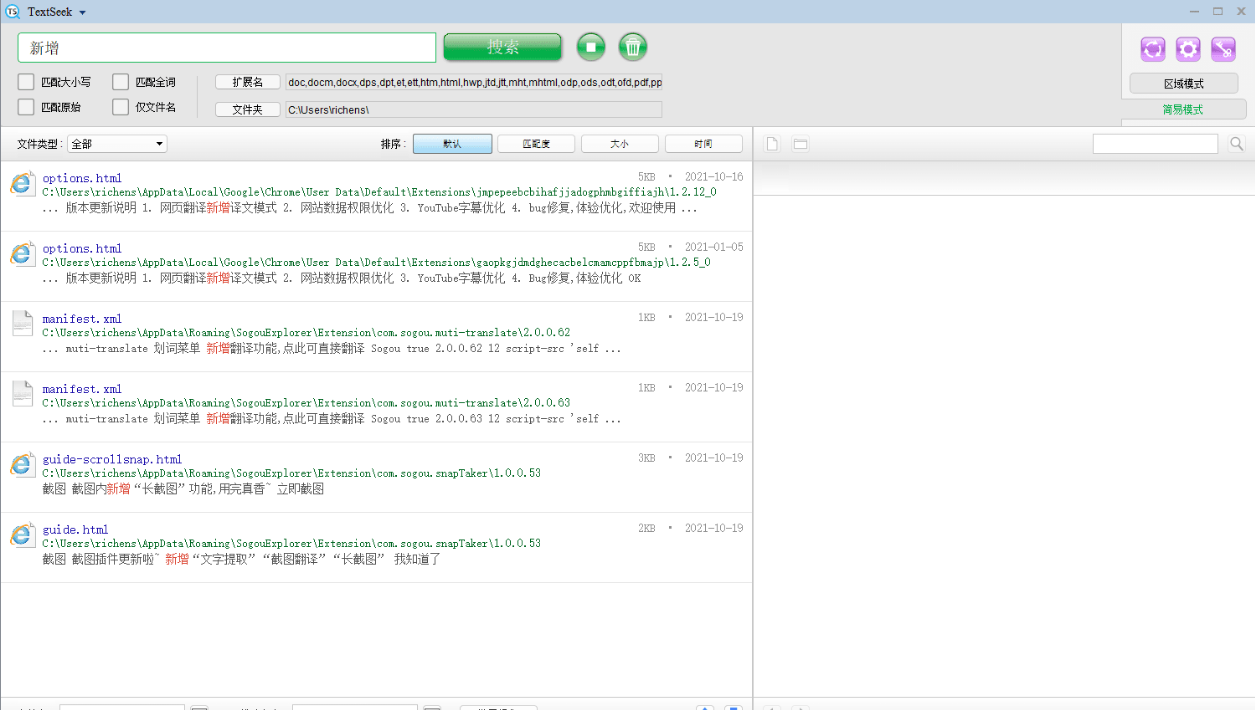Open the 文件类型 file type dropdown

point(117,143)
